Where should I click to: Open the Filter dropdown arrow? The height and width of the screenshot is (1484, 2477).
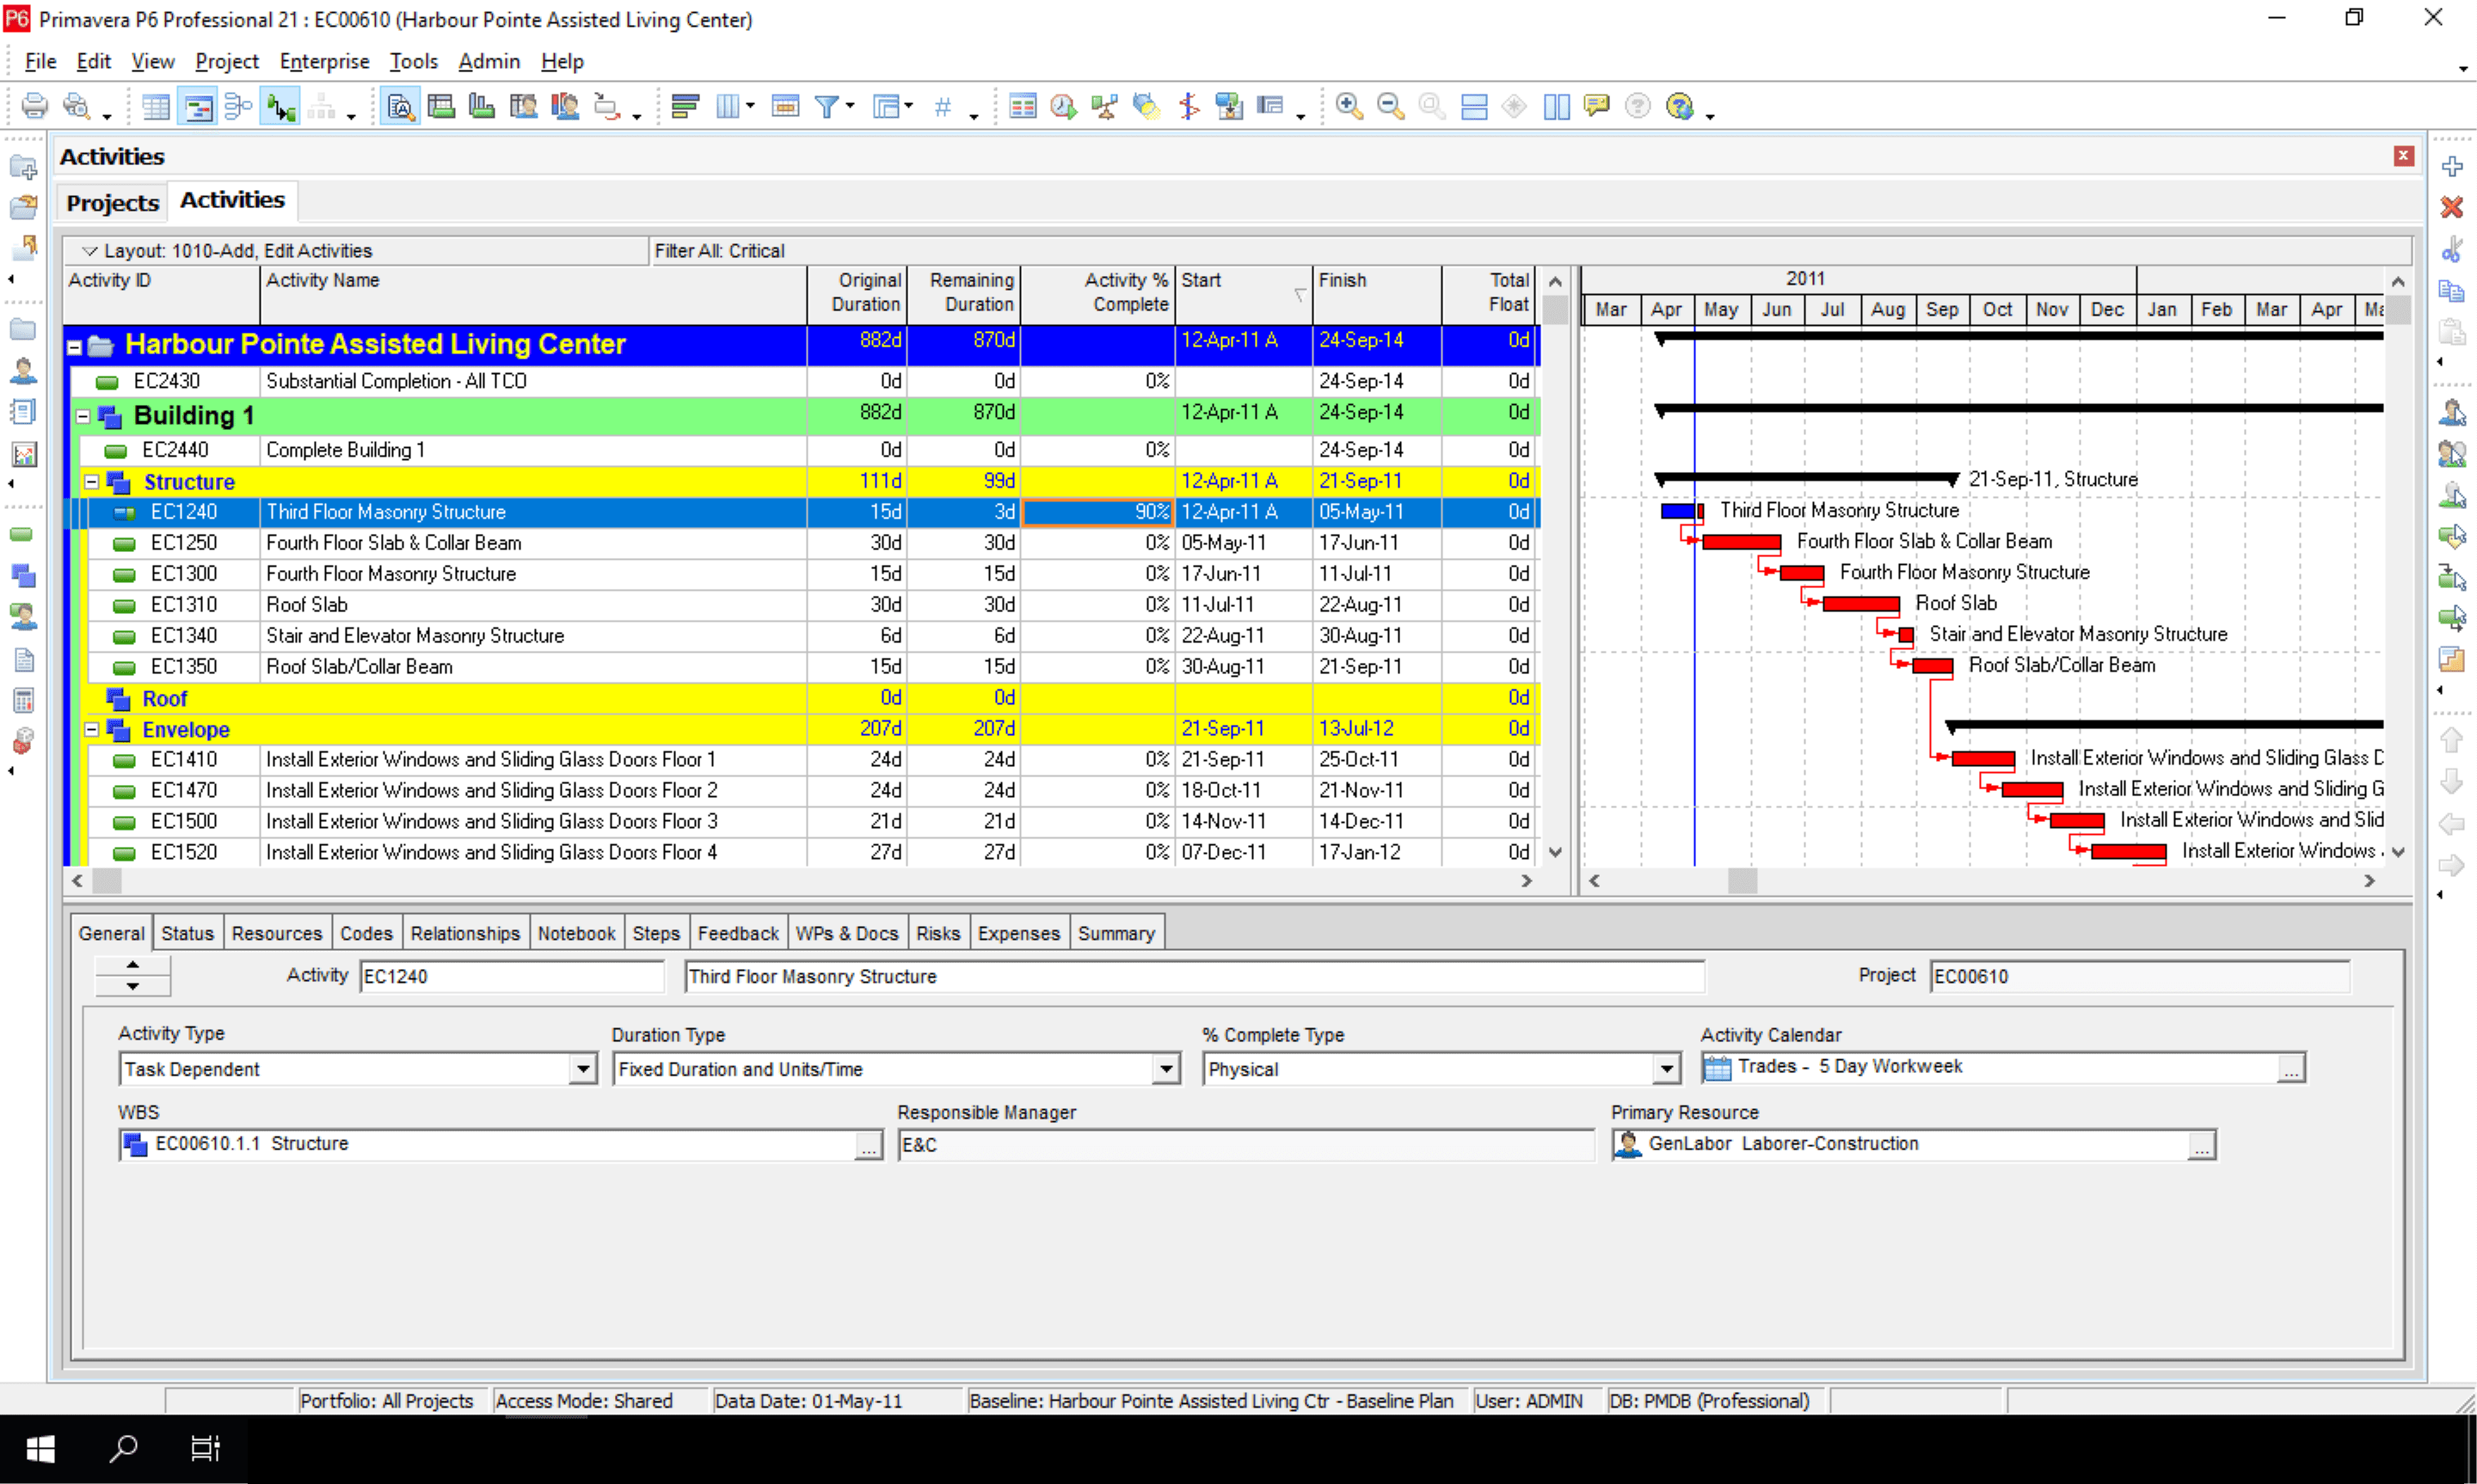pyautogui.click(x=850, y=105)
